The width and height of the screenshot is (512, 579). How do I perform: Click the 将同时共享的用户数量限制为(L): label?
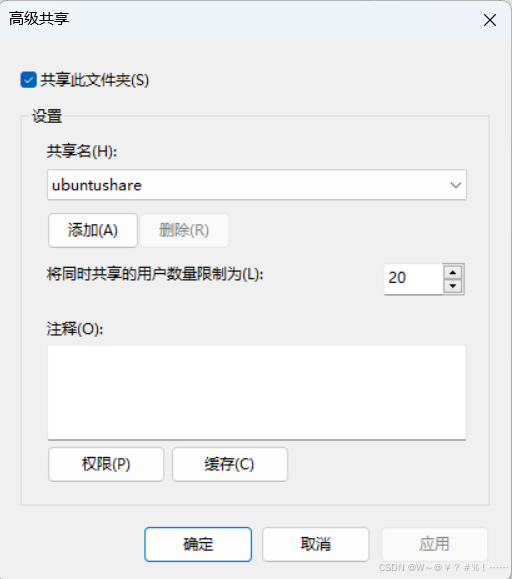[155, 274]
